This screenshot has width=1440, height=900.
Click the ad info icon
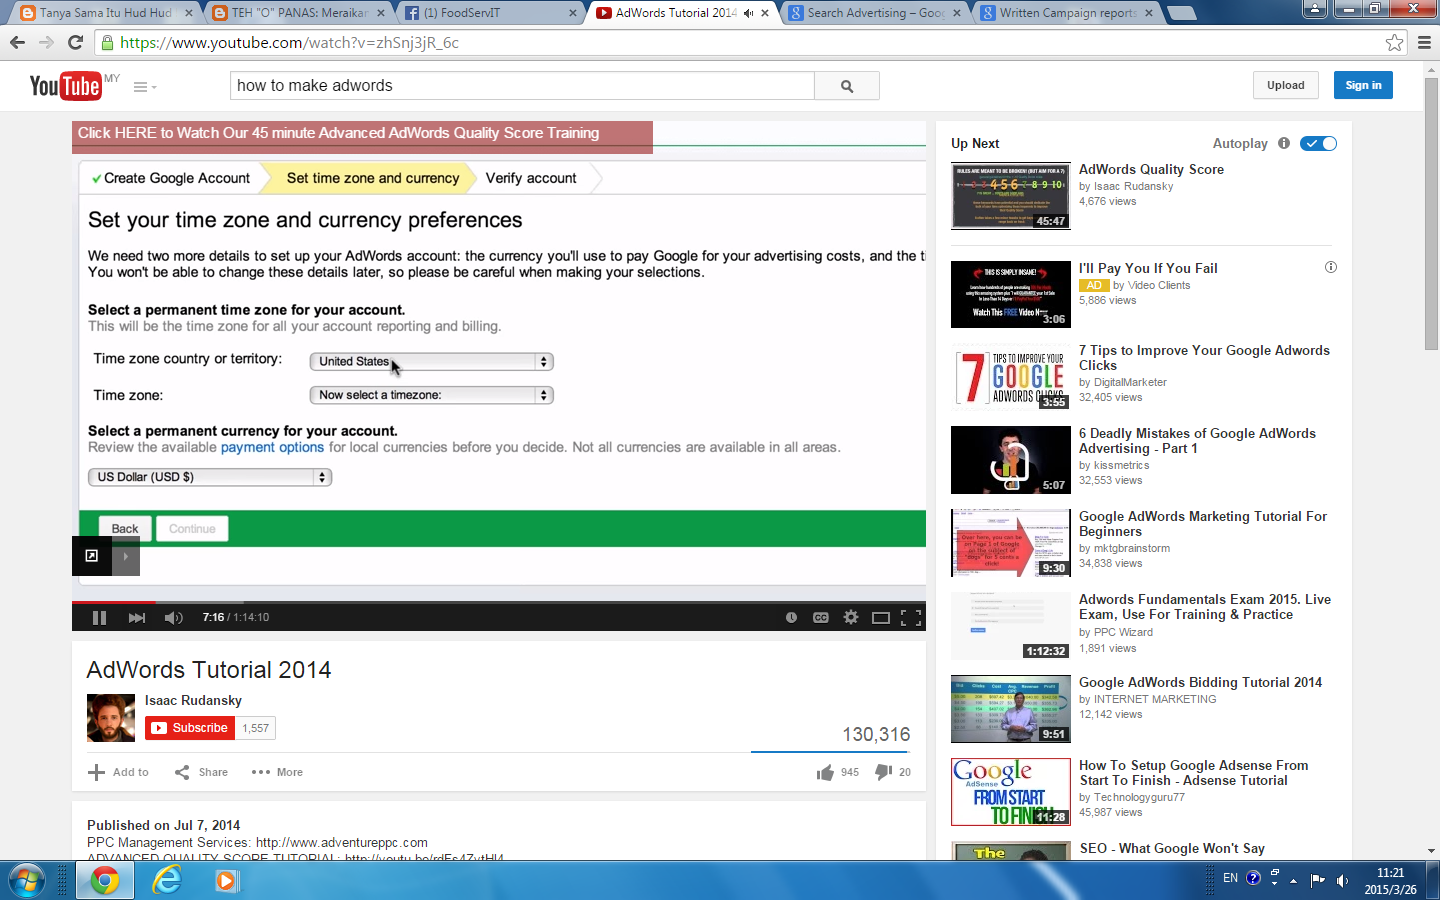1331,267
